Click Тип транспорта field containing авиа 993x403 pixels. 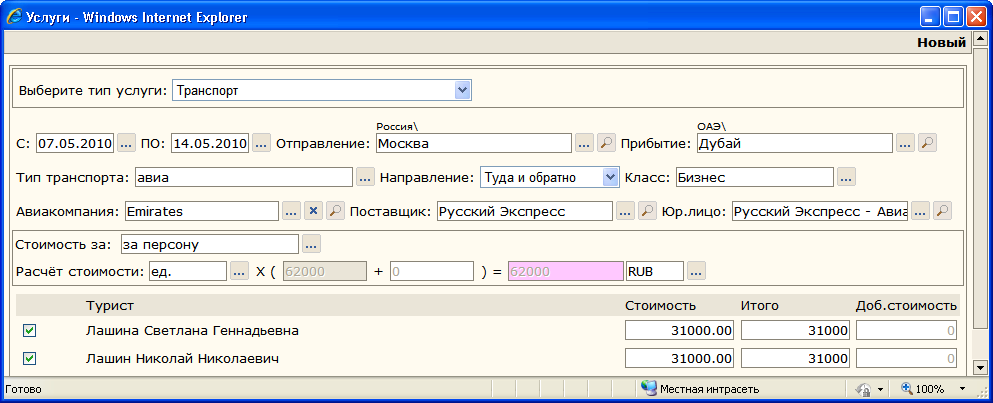click(x=244, y=177)
